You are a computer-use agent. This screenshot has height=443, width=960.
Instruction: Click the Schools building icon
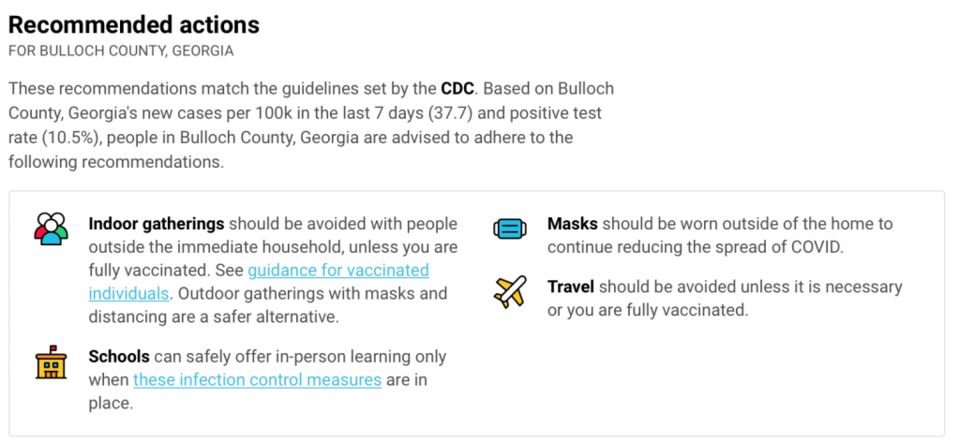(51, 362)
